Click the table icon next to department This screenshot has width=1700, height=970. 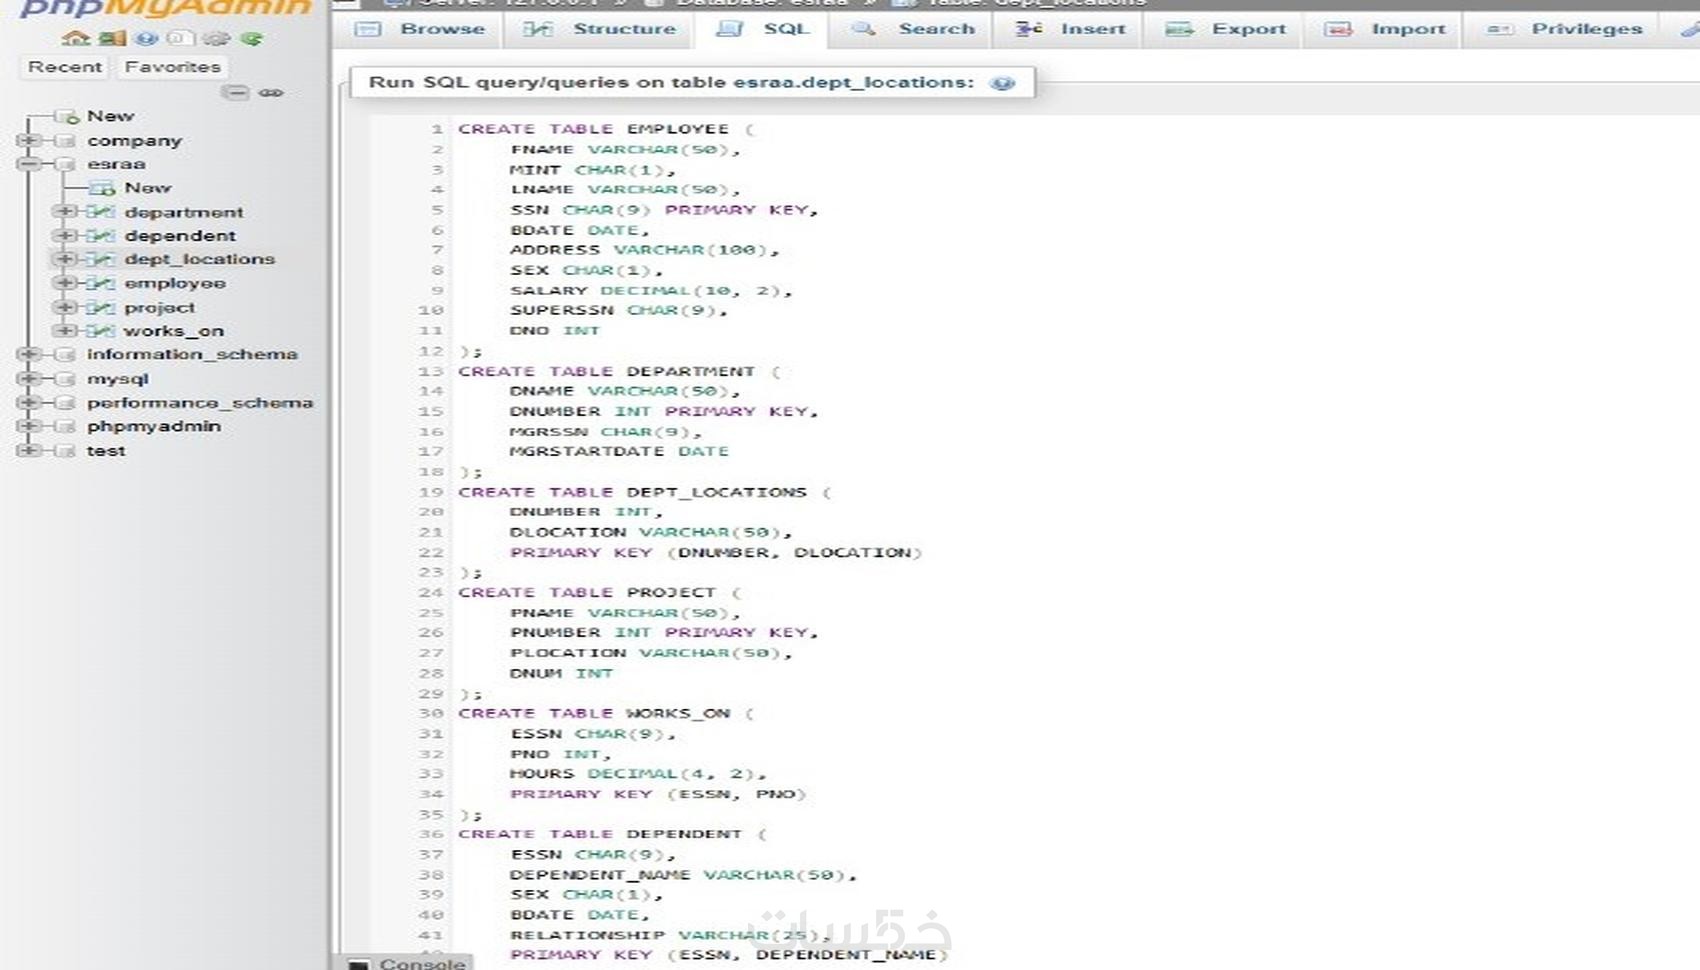click(x=100, y=212)
